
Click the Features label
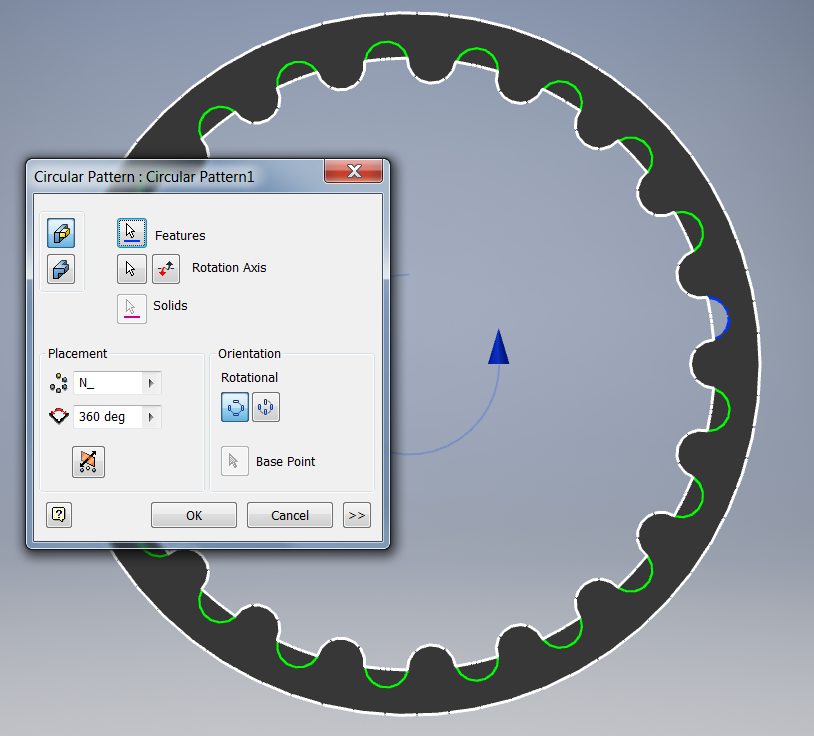point(180,236)
